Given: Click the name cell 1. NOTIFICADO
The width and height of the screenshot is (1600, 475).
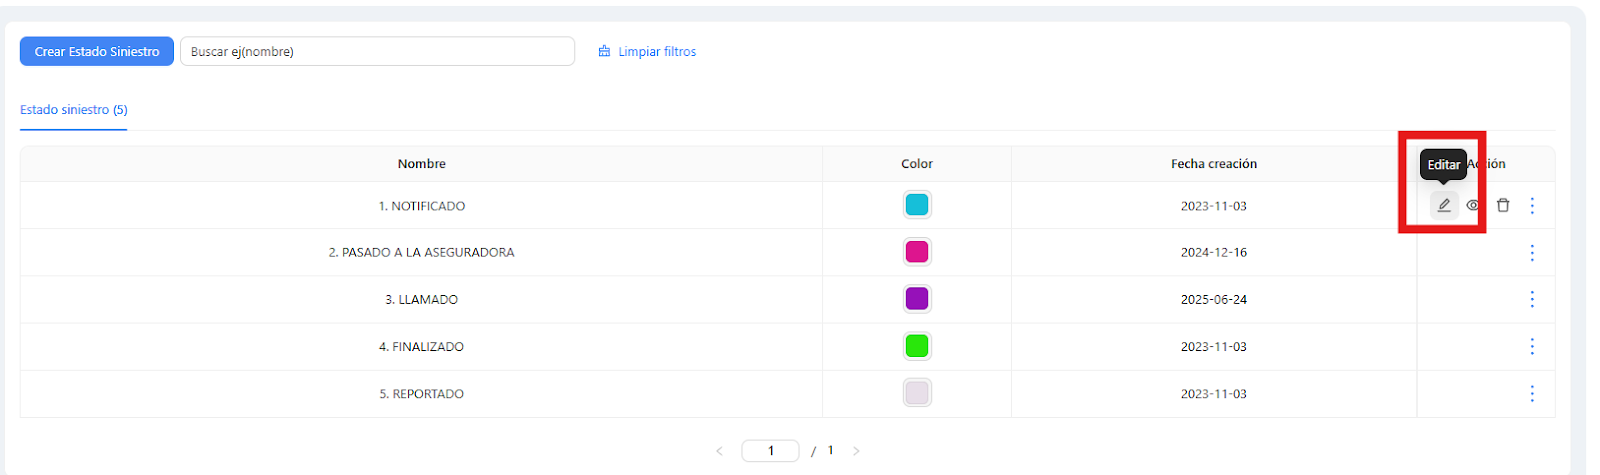Looking at the screenshot, I should 422,206.
